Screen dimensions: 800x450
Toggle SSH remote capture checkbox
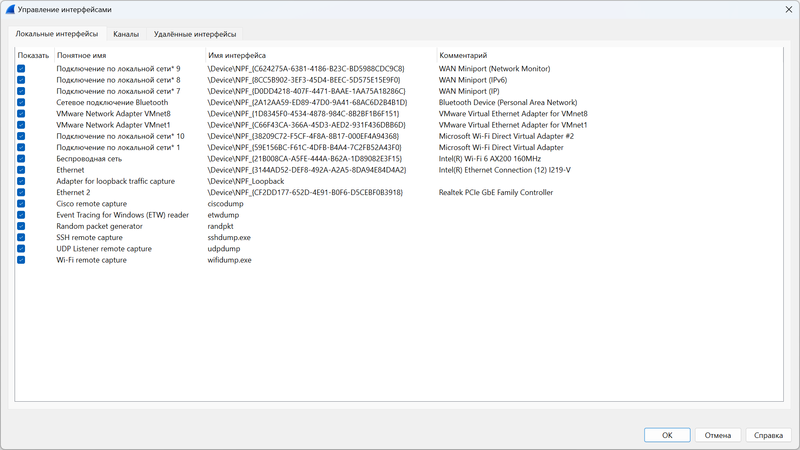21,237
